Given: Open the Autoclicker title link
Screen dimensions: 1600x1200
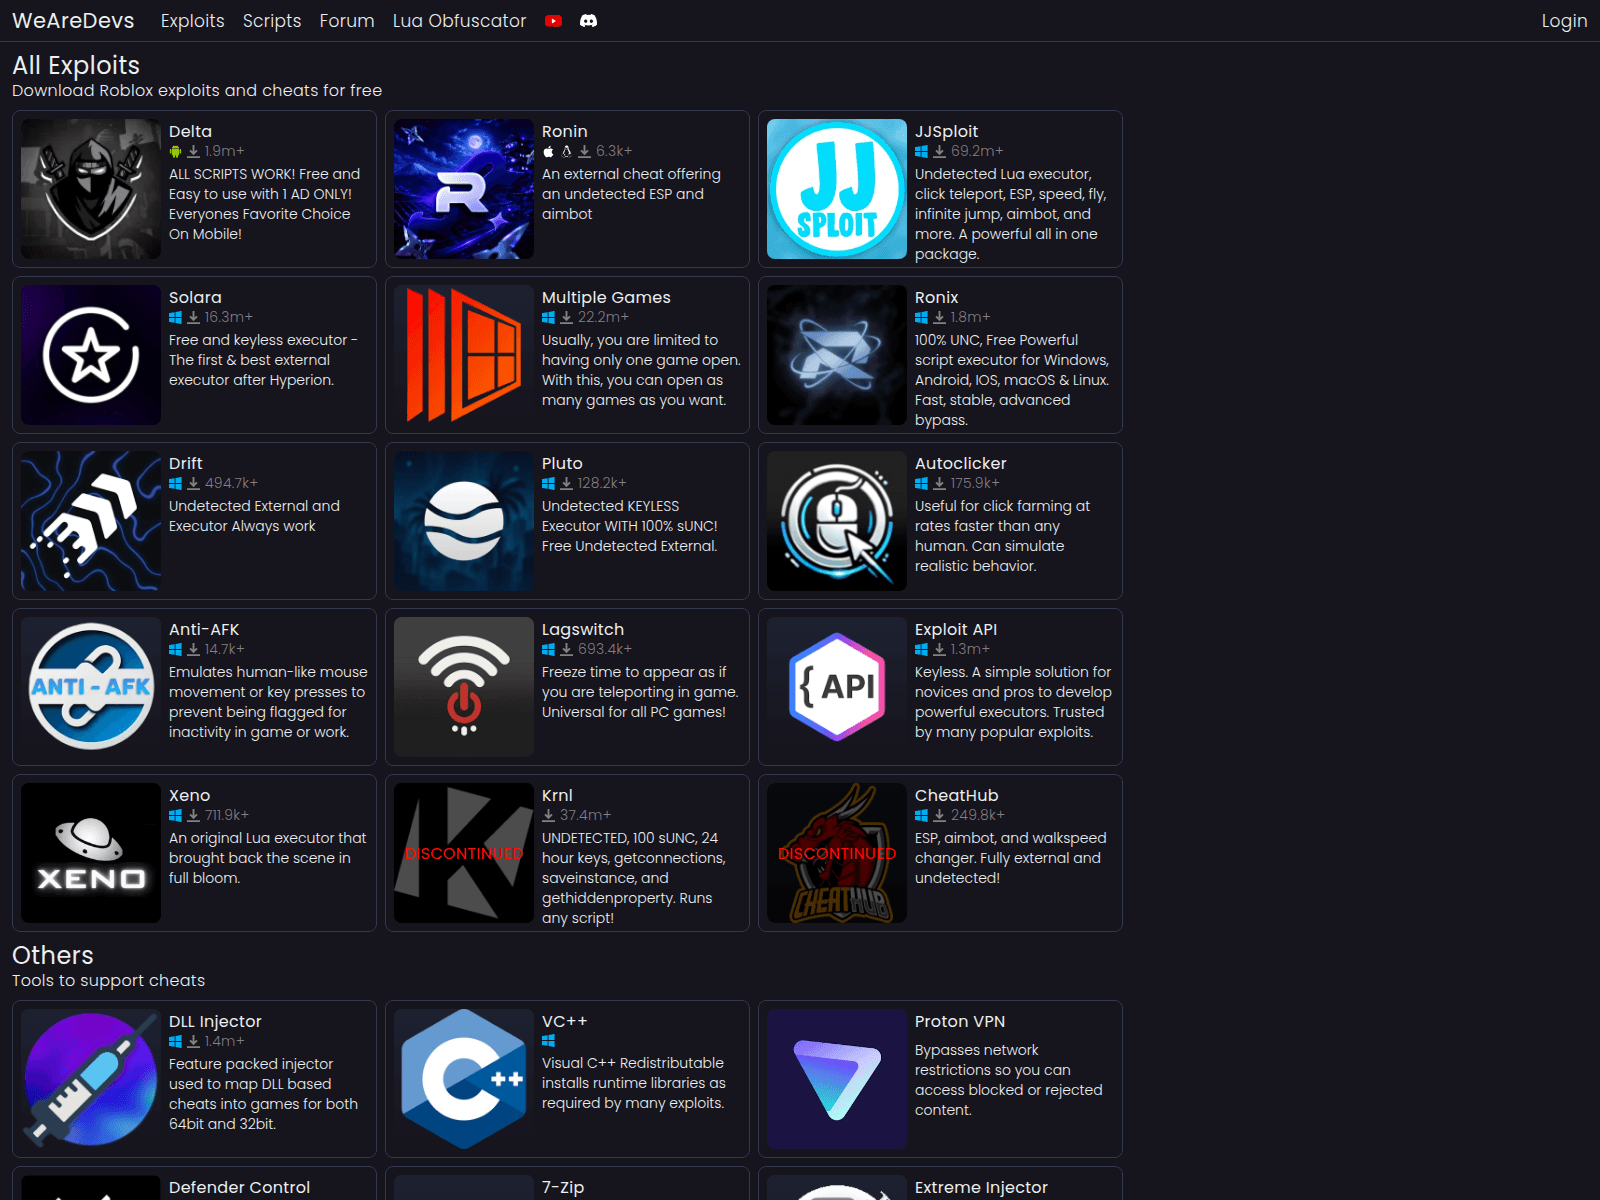Looking at the screenshot, I should coord(960,463).
